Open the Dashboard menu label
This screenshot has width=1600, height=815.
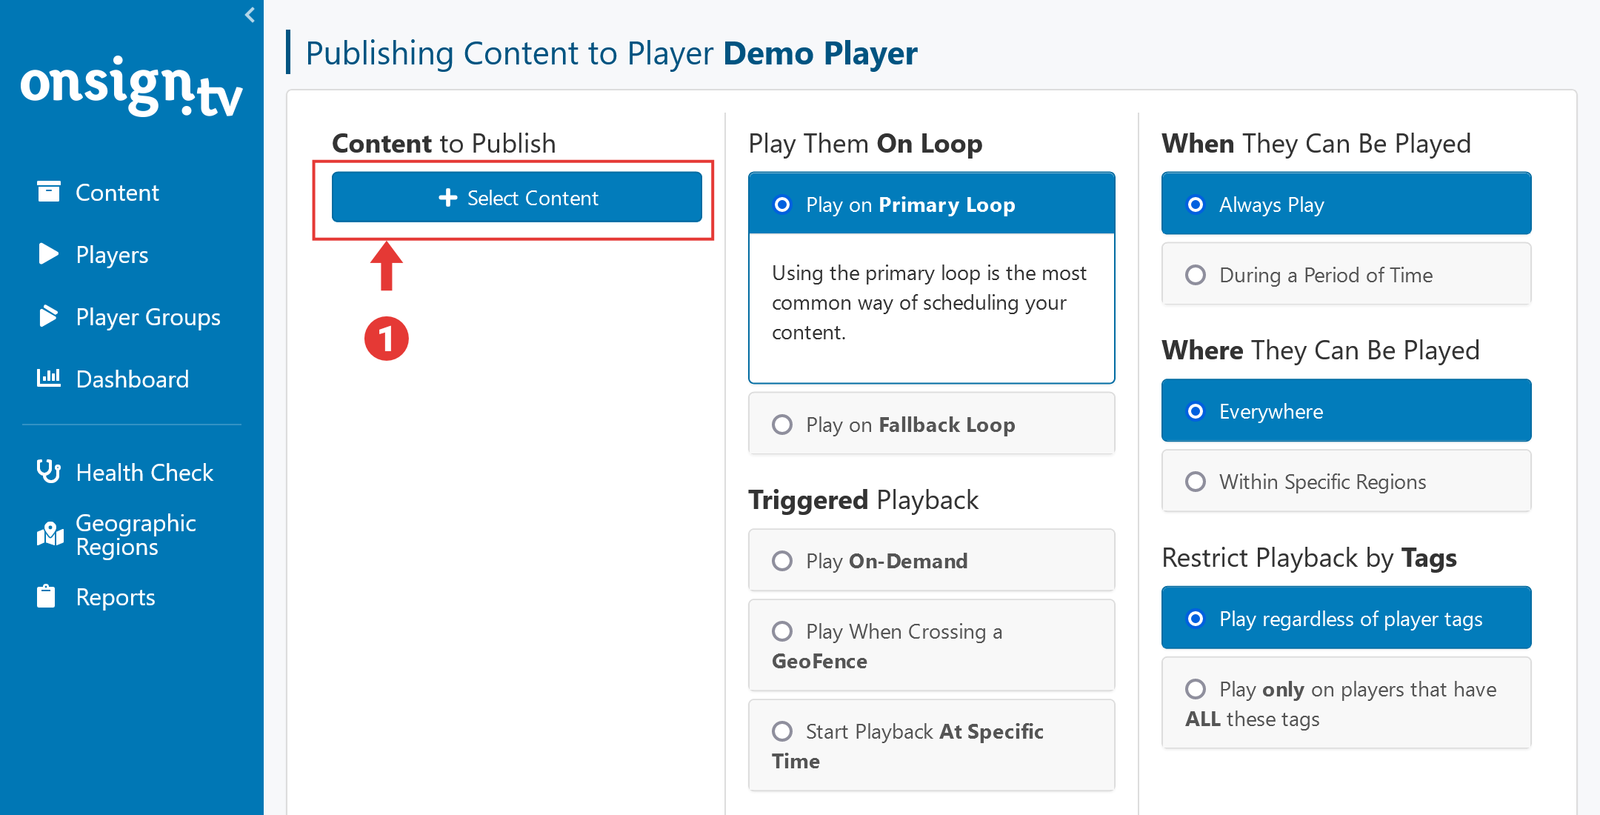132,380
